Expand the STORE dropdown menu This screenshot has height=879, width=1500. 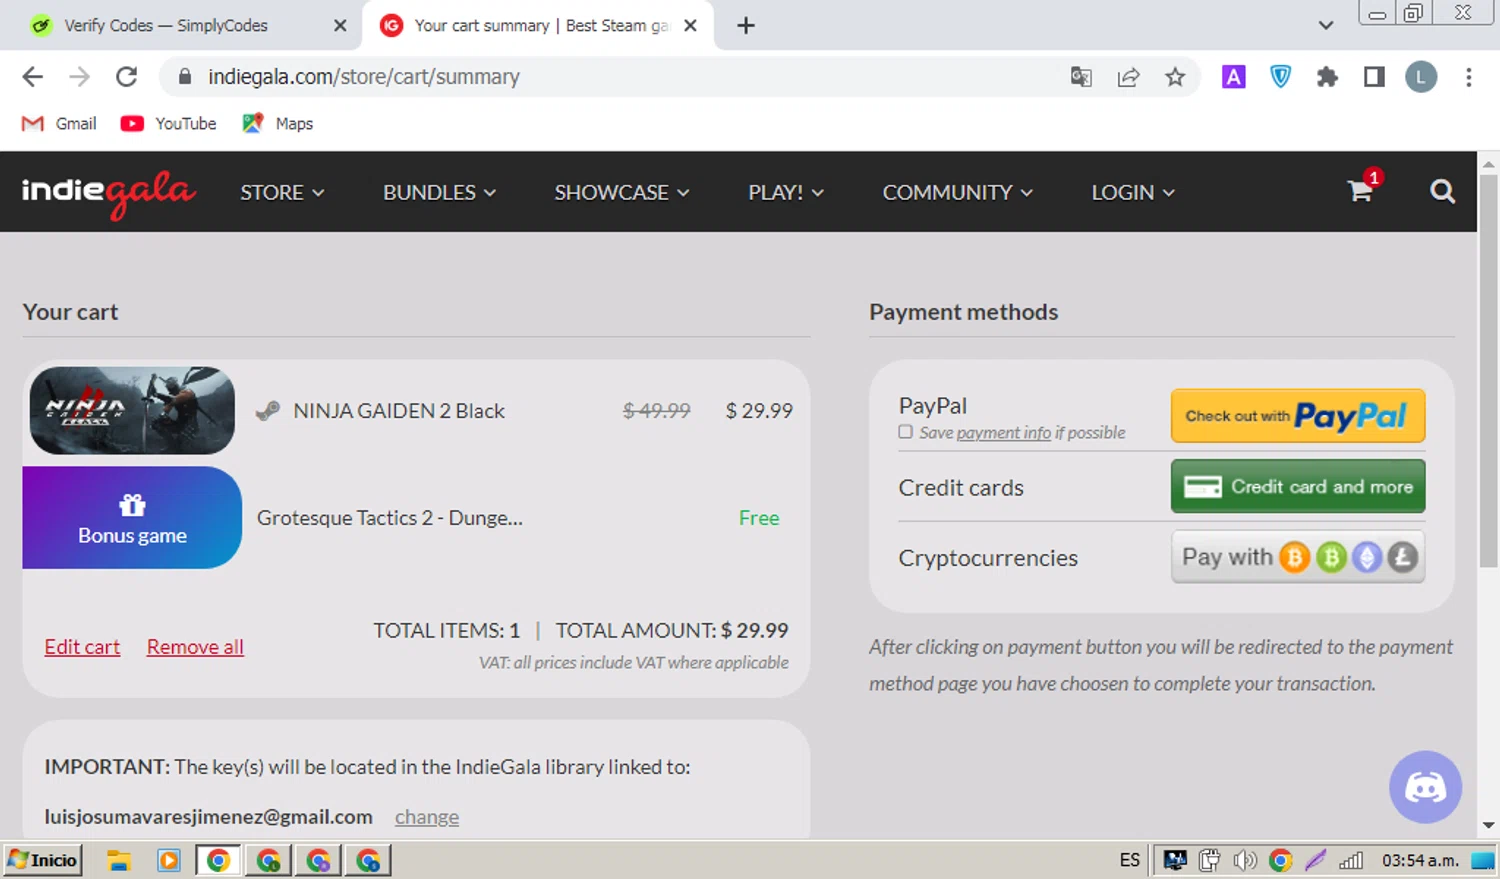tap(282, 192)
